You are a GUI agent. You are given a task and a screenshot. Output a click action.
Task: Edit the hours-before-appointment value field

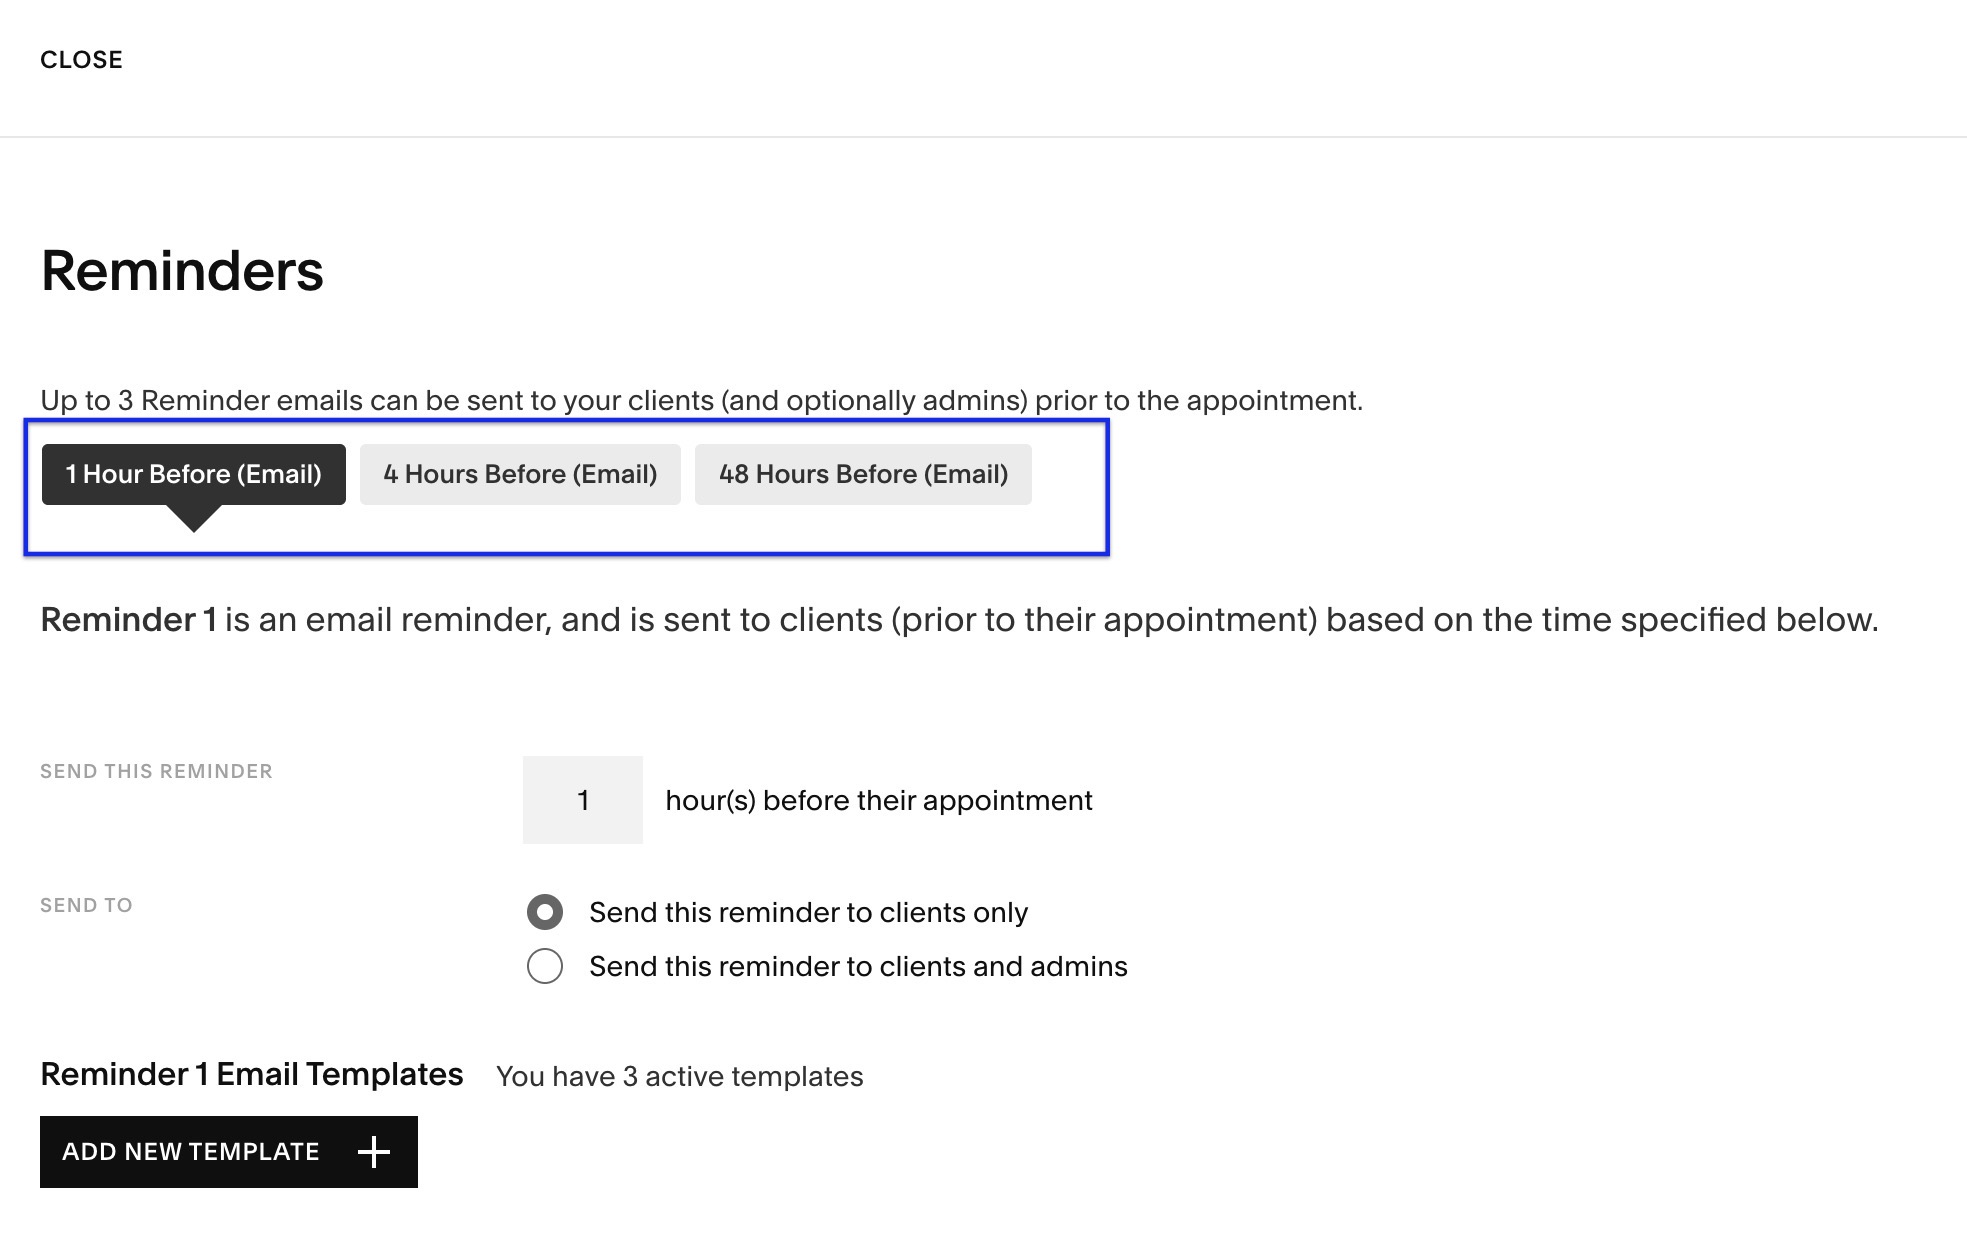coord(582,800)
